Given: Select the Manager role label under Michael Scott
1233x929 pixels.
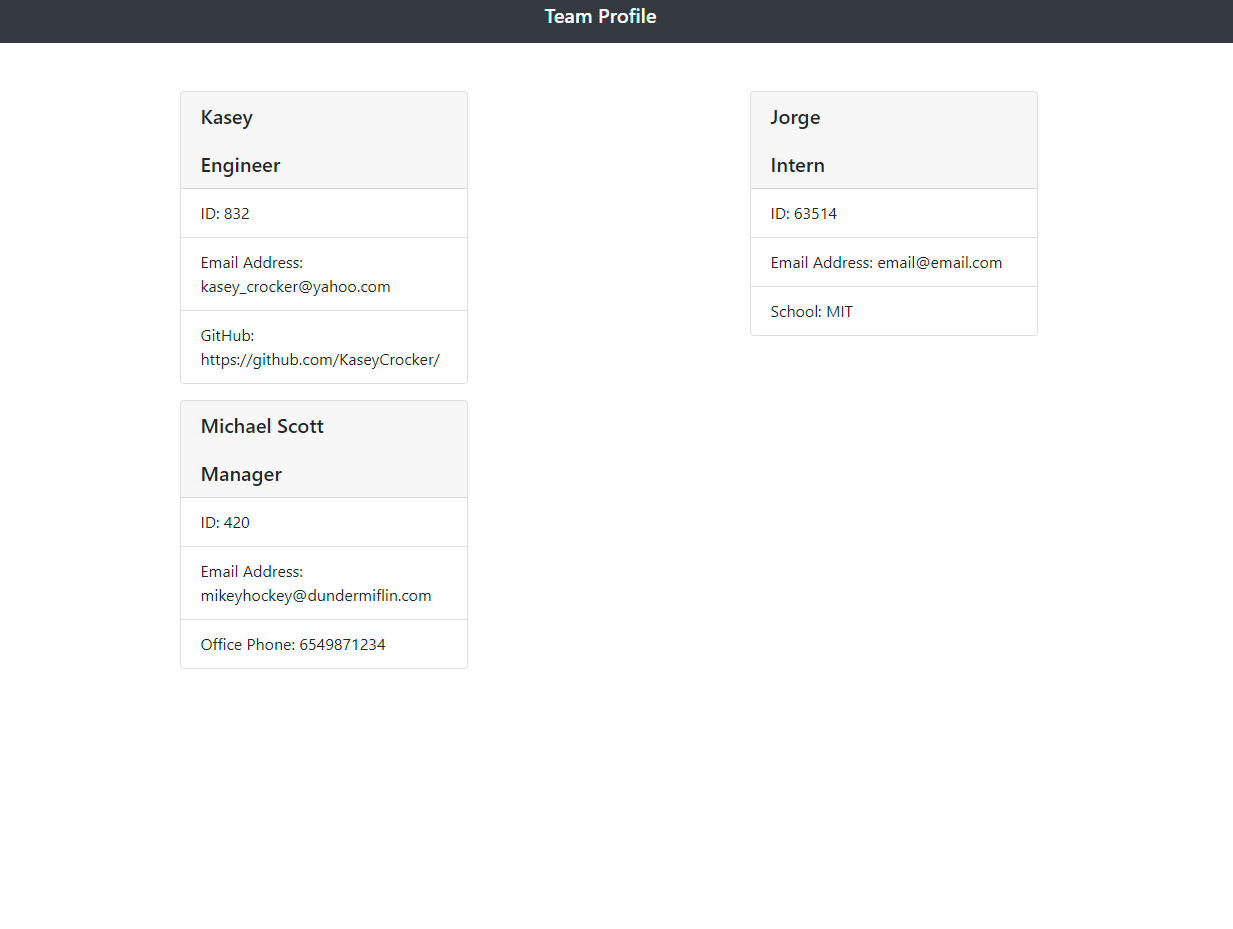Looking at the screenshot, I should (x=241, y=474).
